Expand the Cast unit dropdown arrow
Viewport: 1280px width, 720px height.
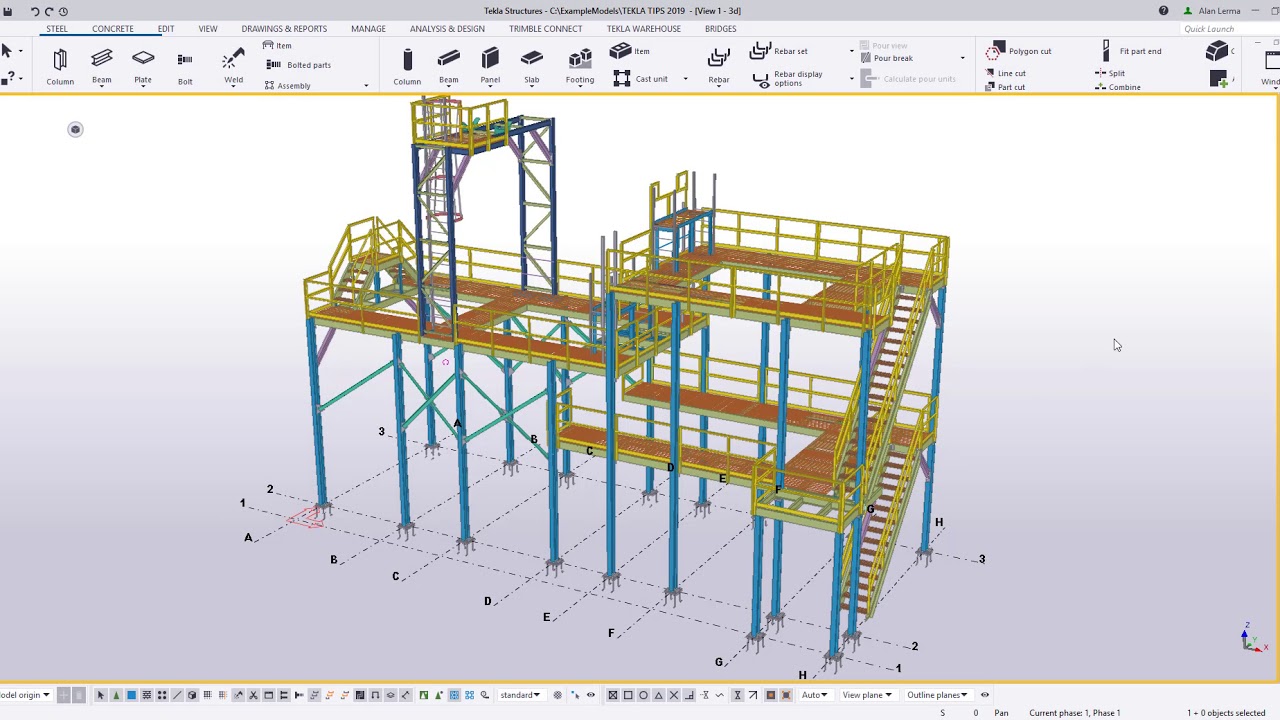click(685, 79)
